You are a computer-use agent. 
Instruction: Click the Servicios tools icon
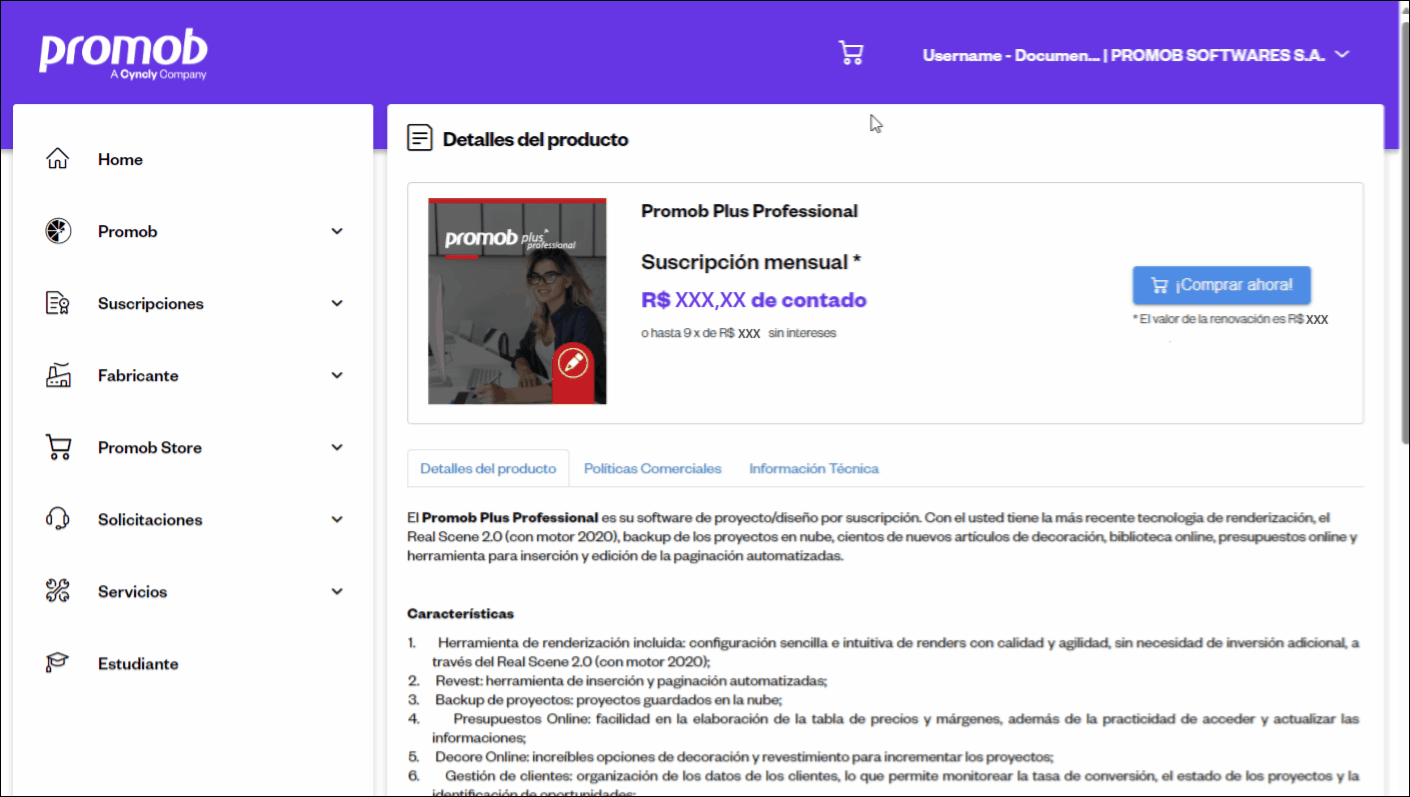(x=58, y=591)
